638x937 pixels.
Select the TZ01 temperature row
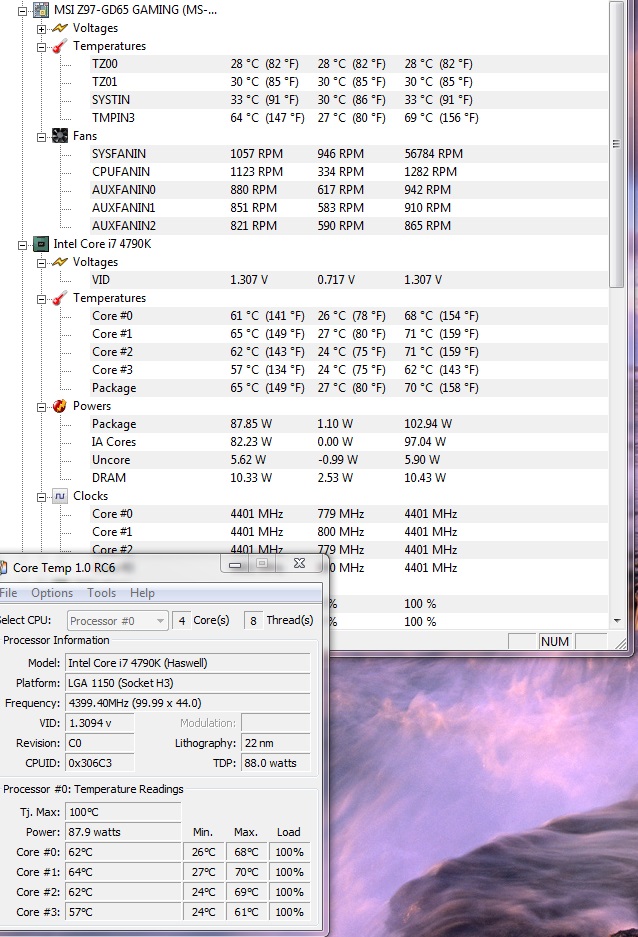(x=348, y=82)
